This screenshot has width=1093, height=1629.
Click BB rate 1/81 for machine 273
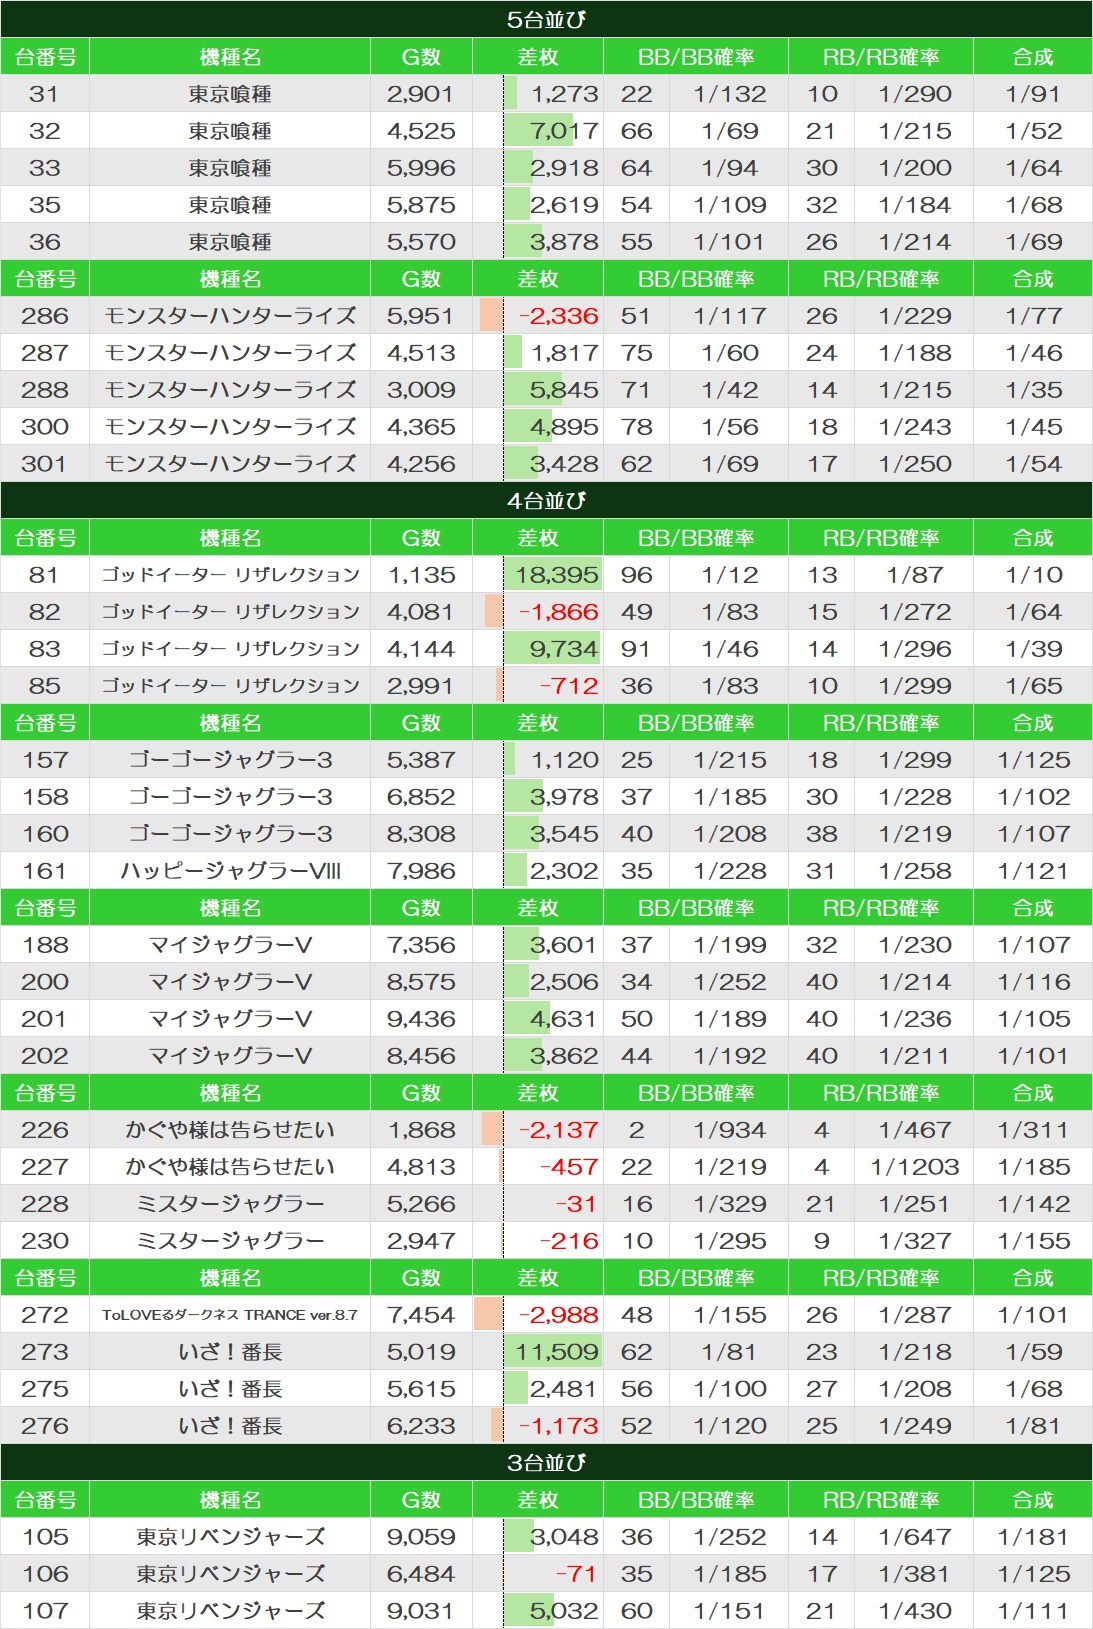click(x=730, y=1352)
